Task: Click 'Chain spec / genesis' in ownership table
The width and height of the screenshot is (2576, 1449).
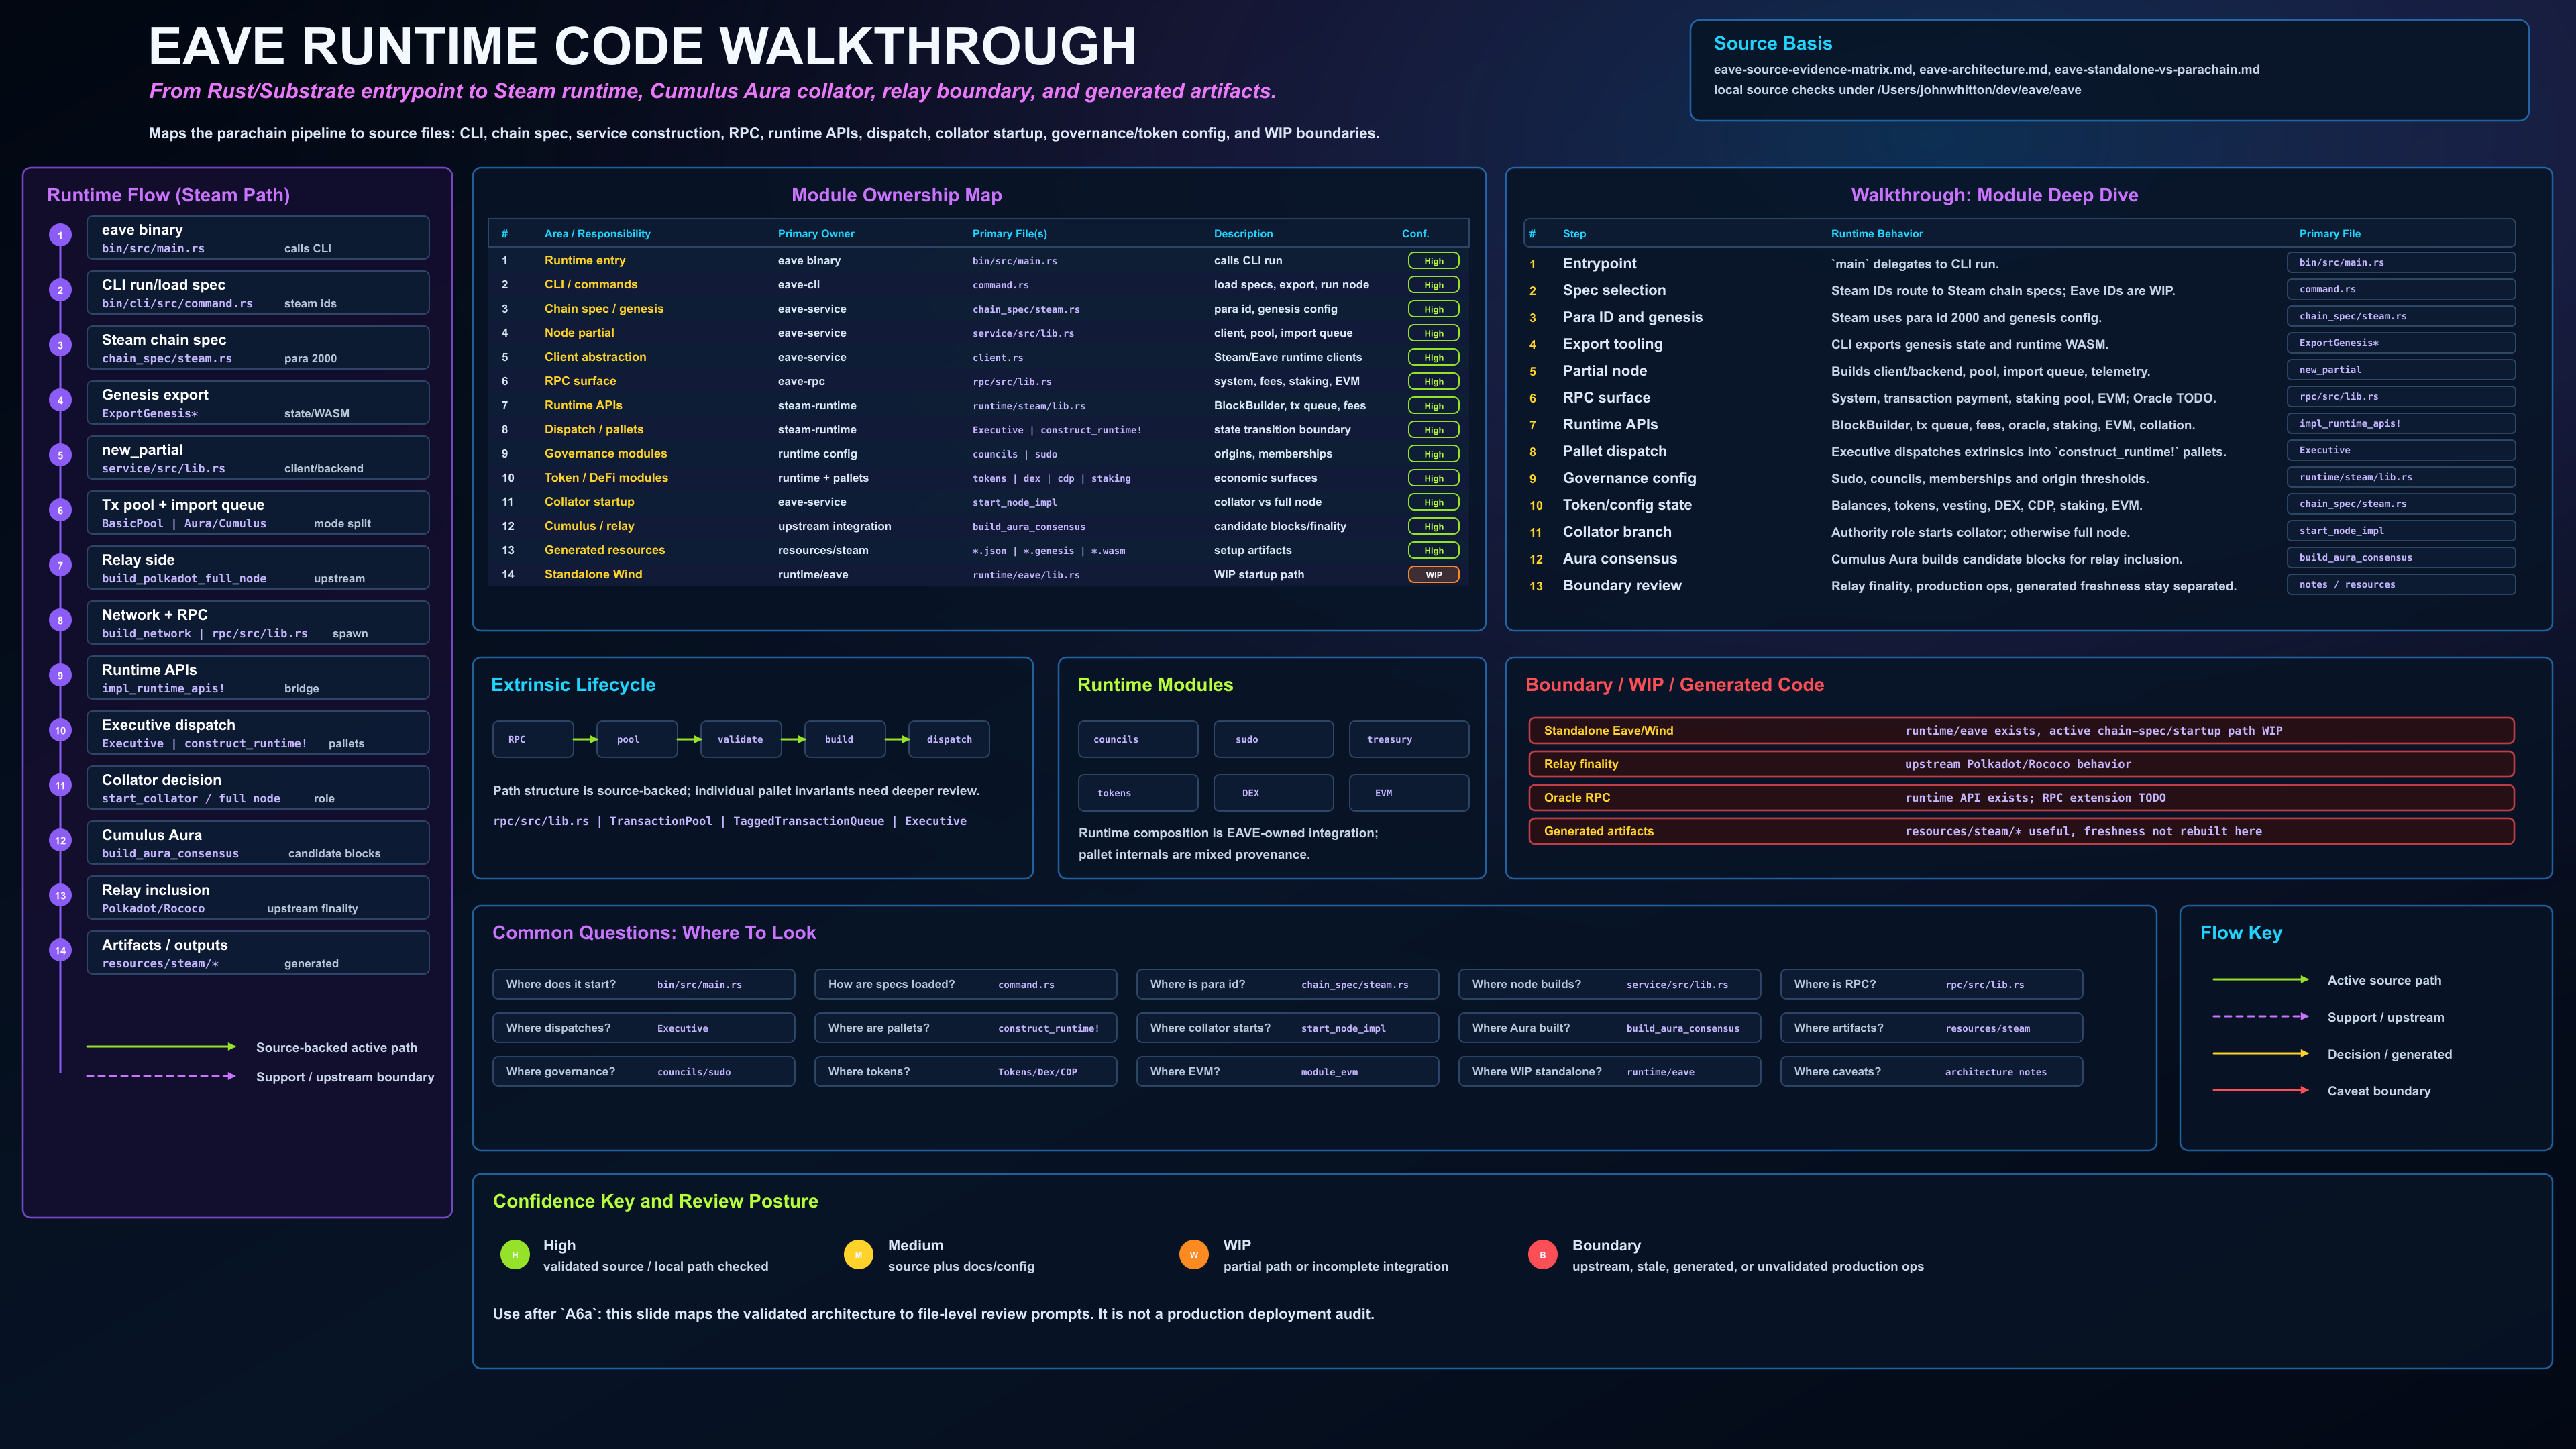Action: 604,309
